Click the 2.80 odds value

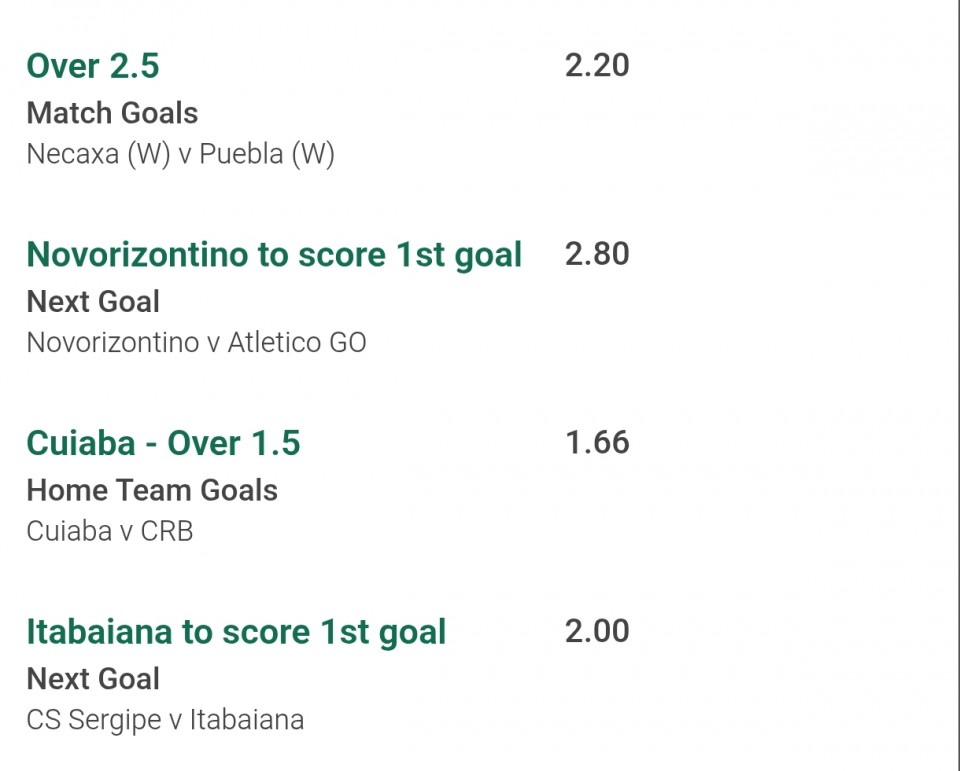click(x=597, y=254)
